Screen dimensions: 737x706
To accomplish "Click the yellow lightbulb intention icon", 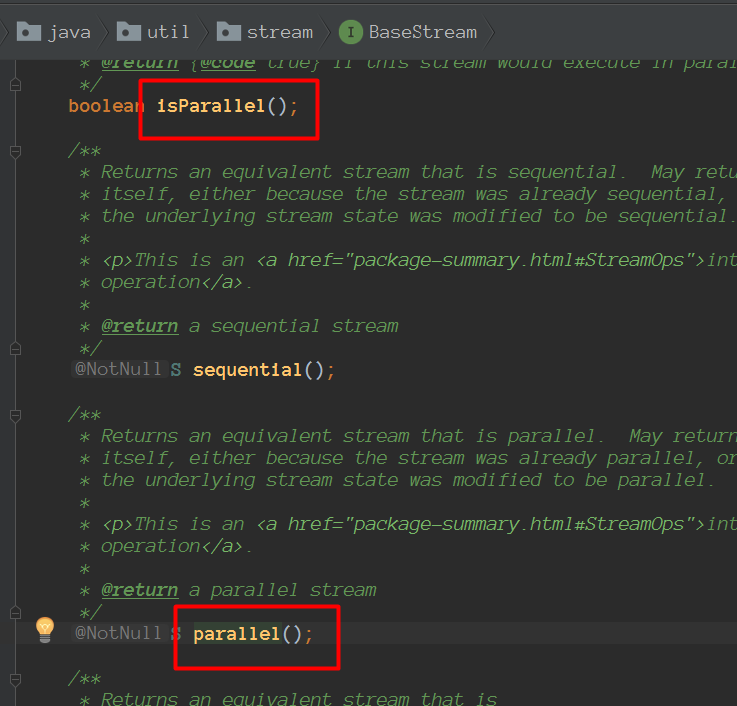I will 45,629.
